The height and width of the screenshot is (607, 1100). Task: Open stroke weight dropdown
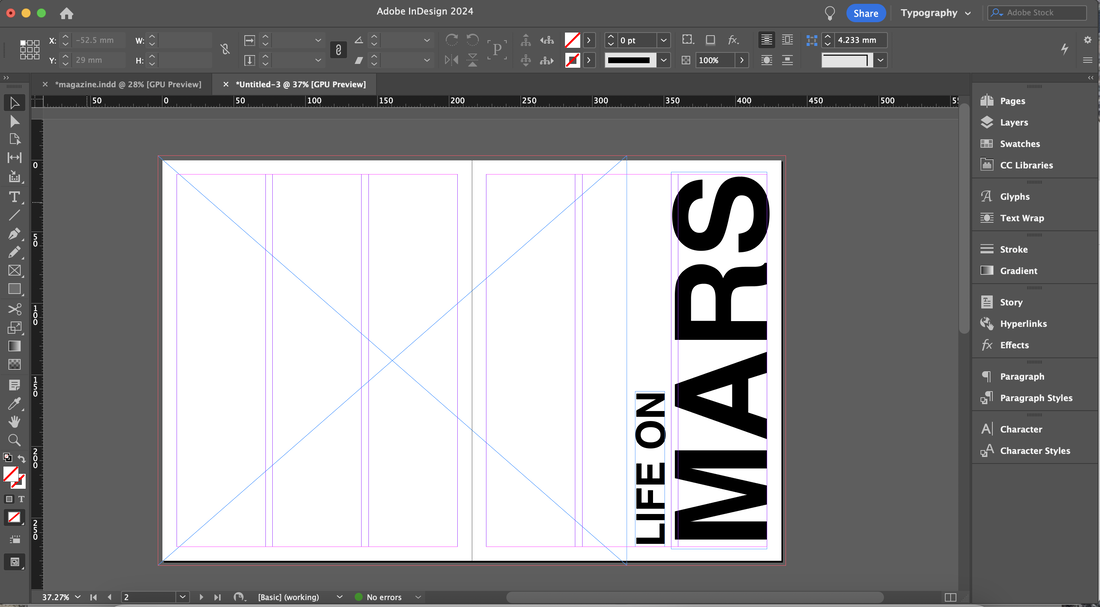(x=664, y=40)
